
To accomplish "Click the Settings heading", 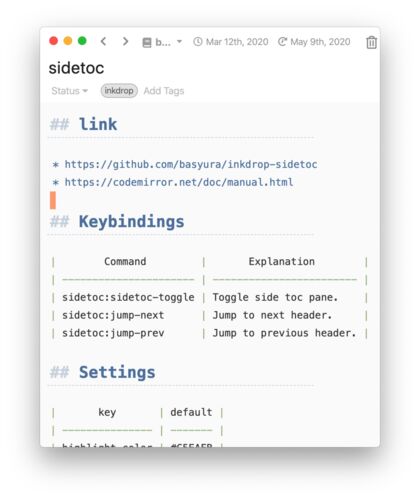I will (117, 372).
